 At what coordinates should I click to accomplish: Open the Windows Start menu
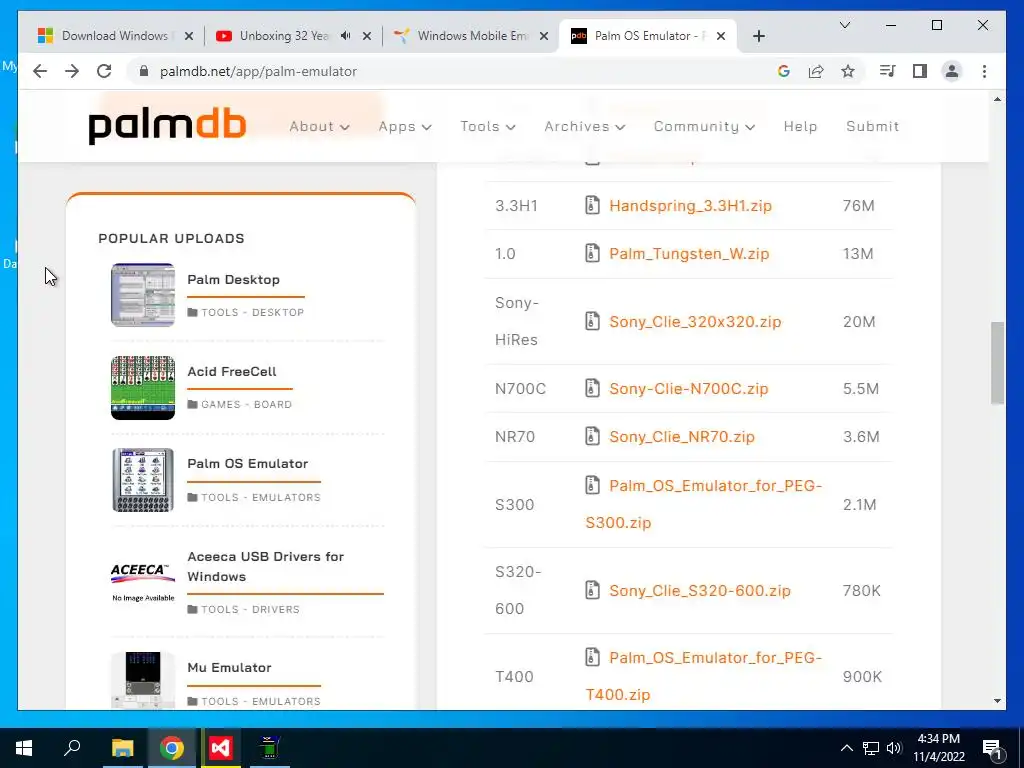[x=24, y=748]
